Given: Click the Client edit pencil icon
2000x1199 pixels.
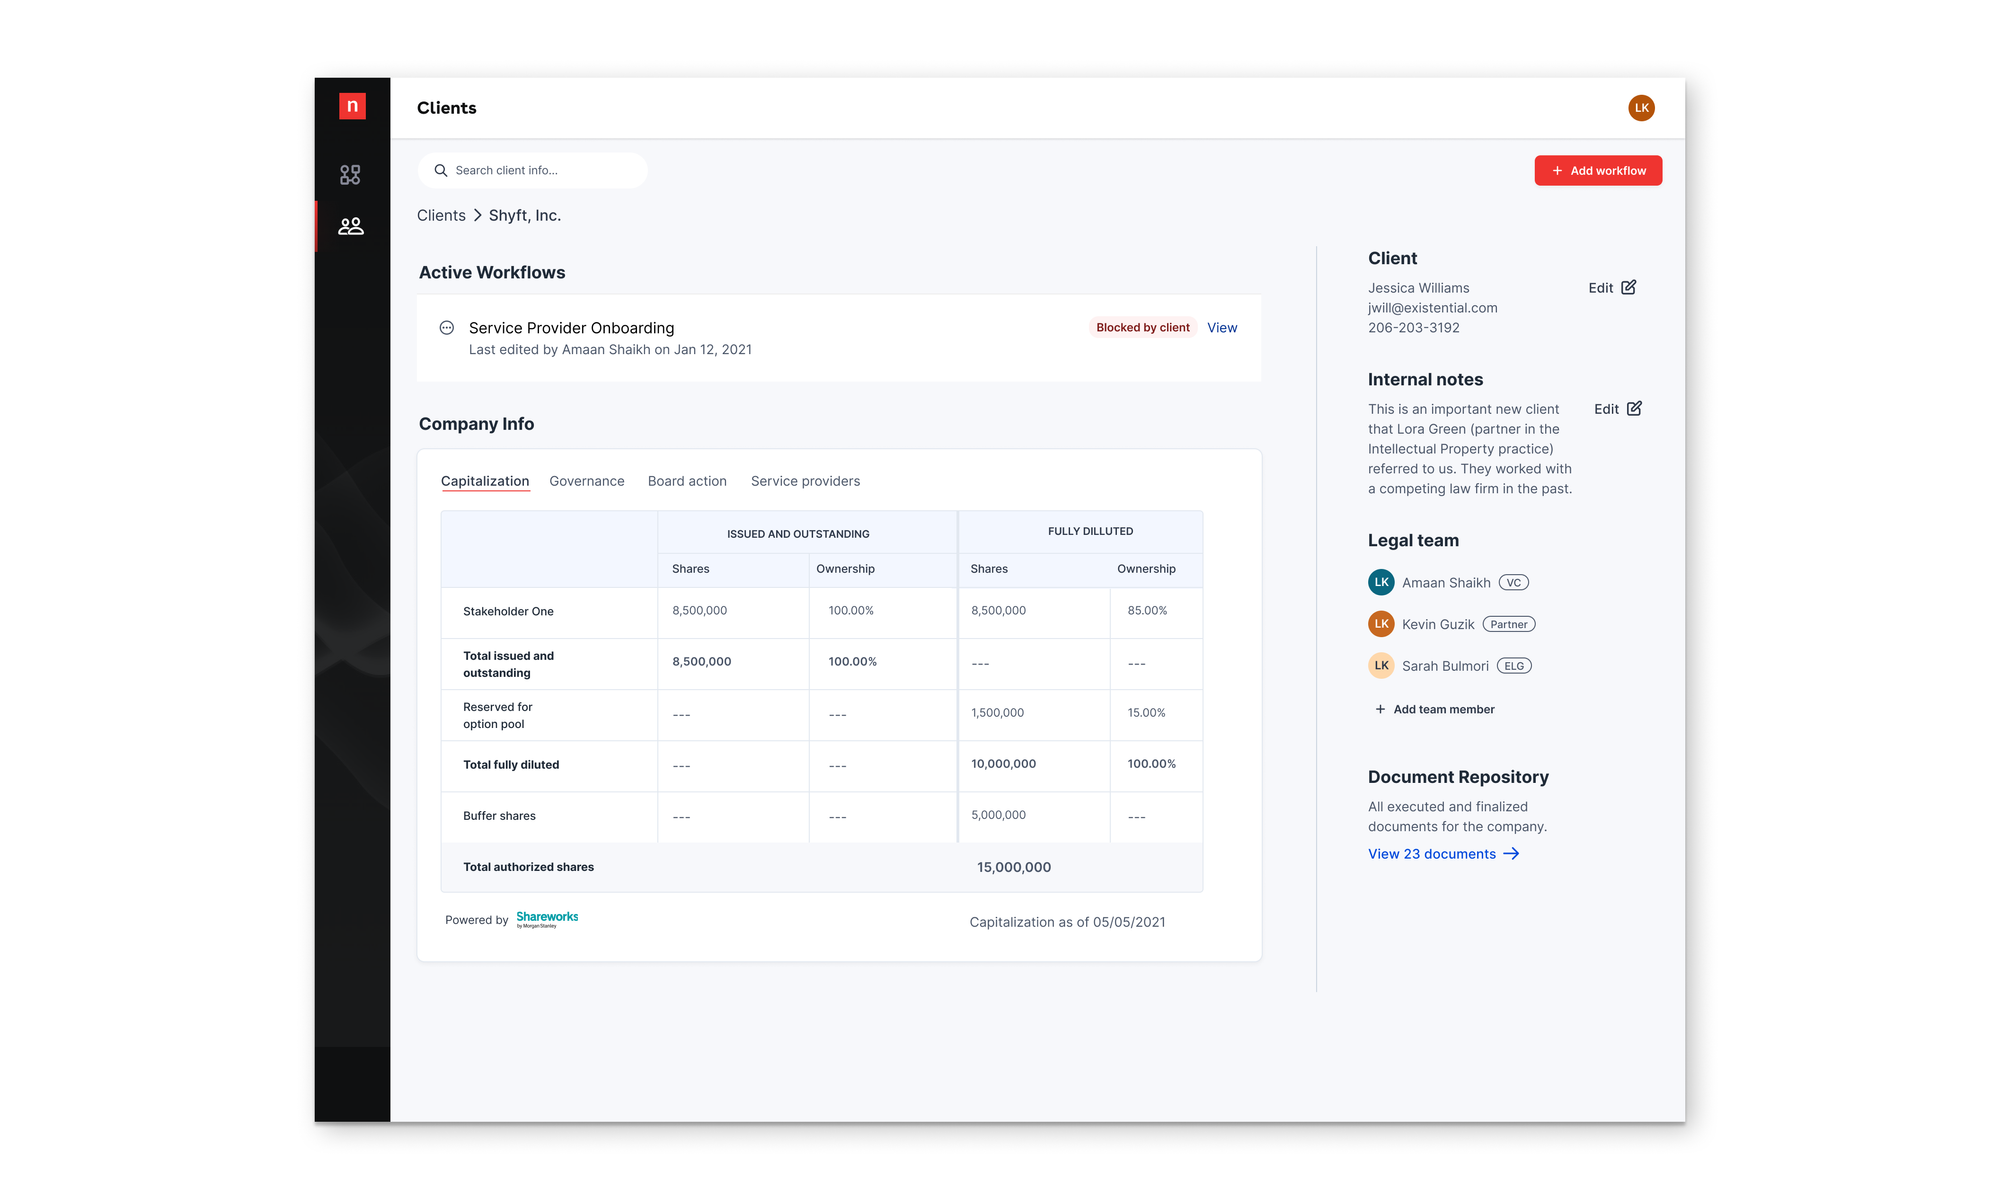Looking at the screenshot, I should pyautogui.click(x=1628, y=288).
